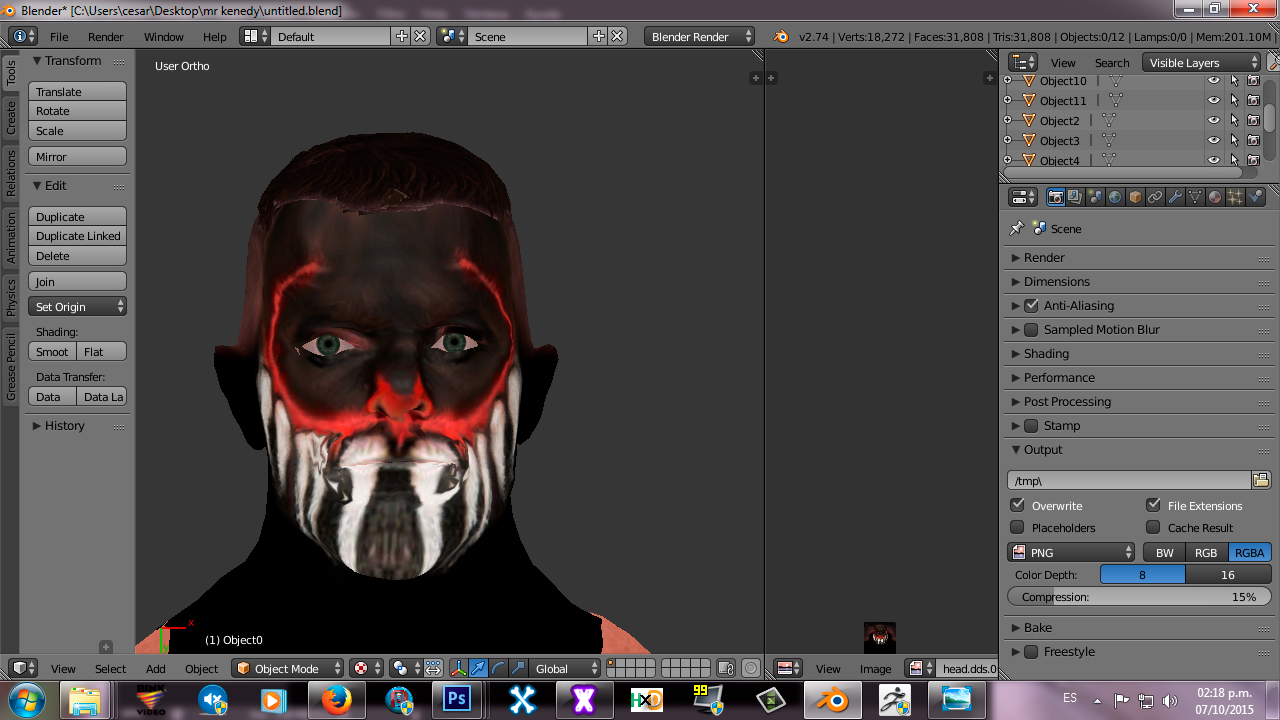Enable the Sampled Motion Blur checkbox

coord(1031,329)
